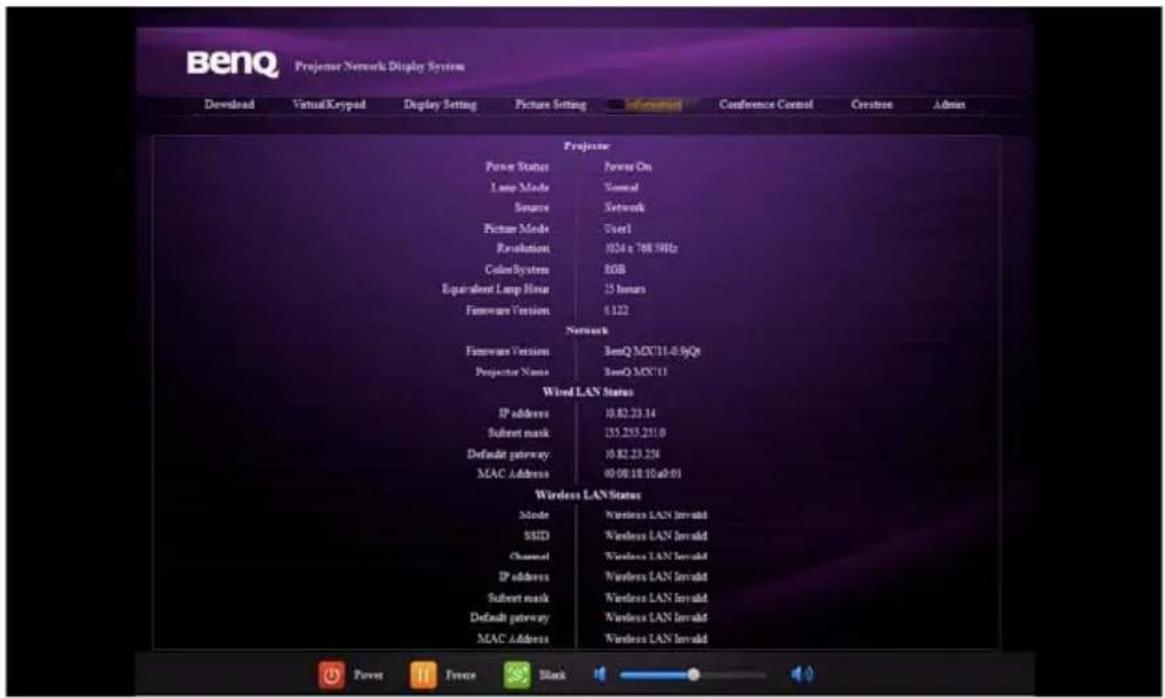The height and width of the screenshot is (698, 1165).
Task: Click the wireless Mode label
Action: [x=534, y=514]
